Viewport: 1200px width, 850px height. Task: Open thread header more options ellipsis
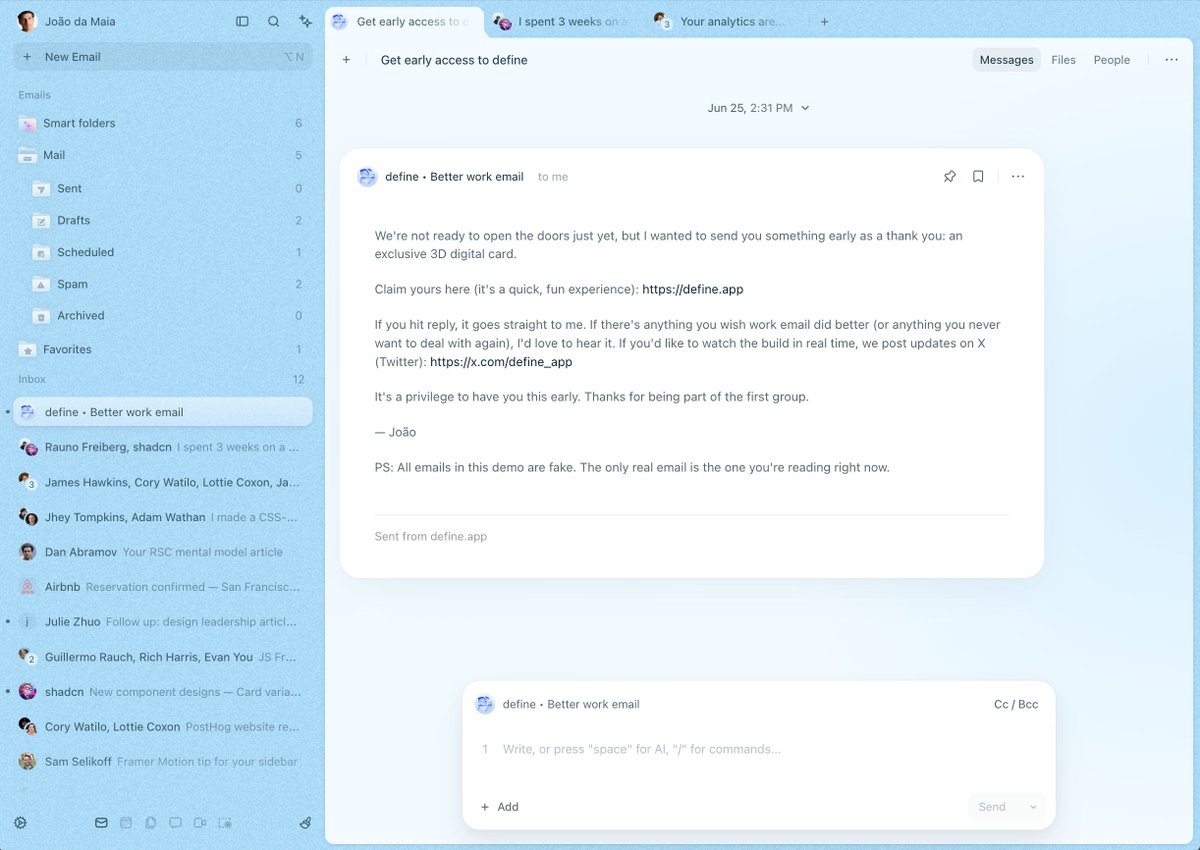[1171, 60]
